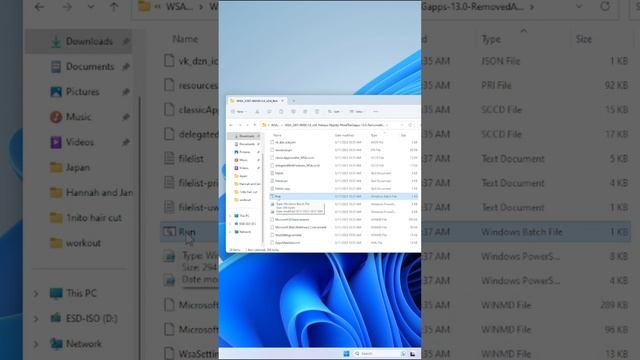640x360 pixels.
Task: Open the View dropdown in the center toolbar
Action: (x=357, y=111)
